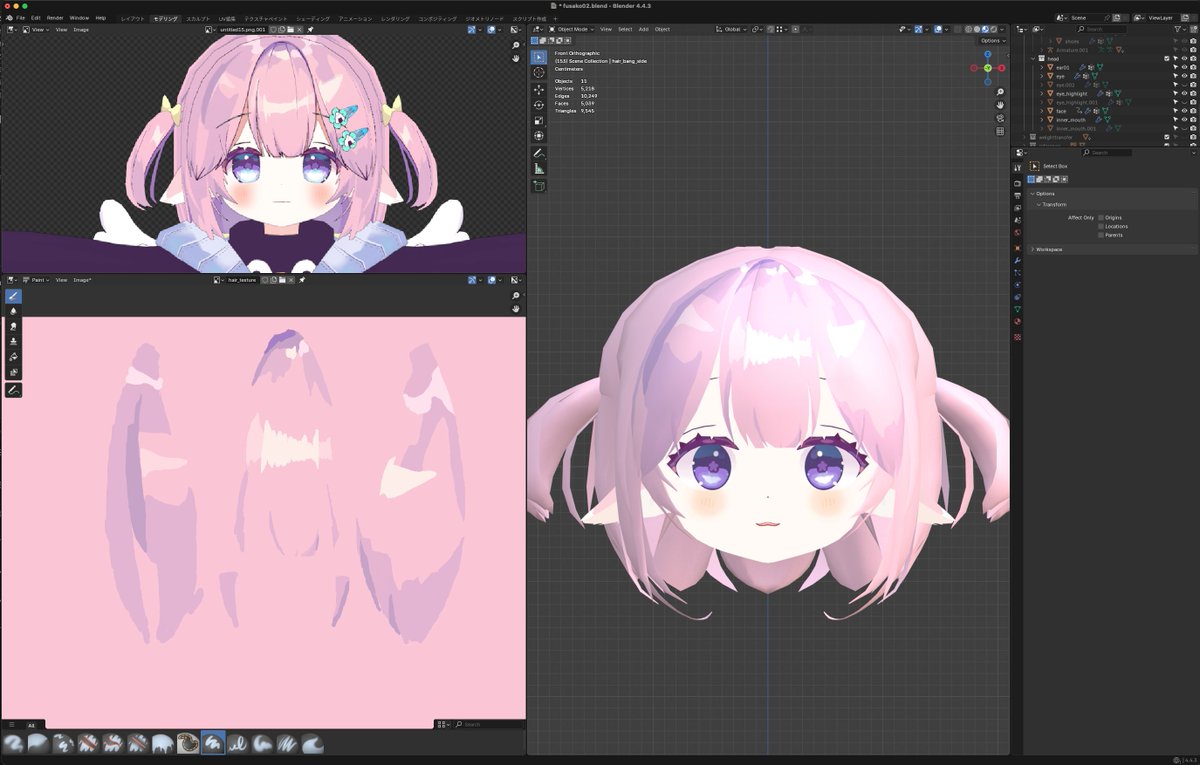Switch to the スカルプト workspace tab
Image resolution: width=1200 pixels, height=765 pixels.
[197, 18]
